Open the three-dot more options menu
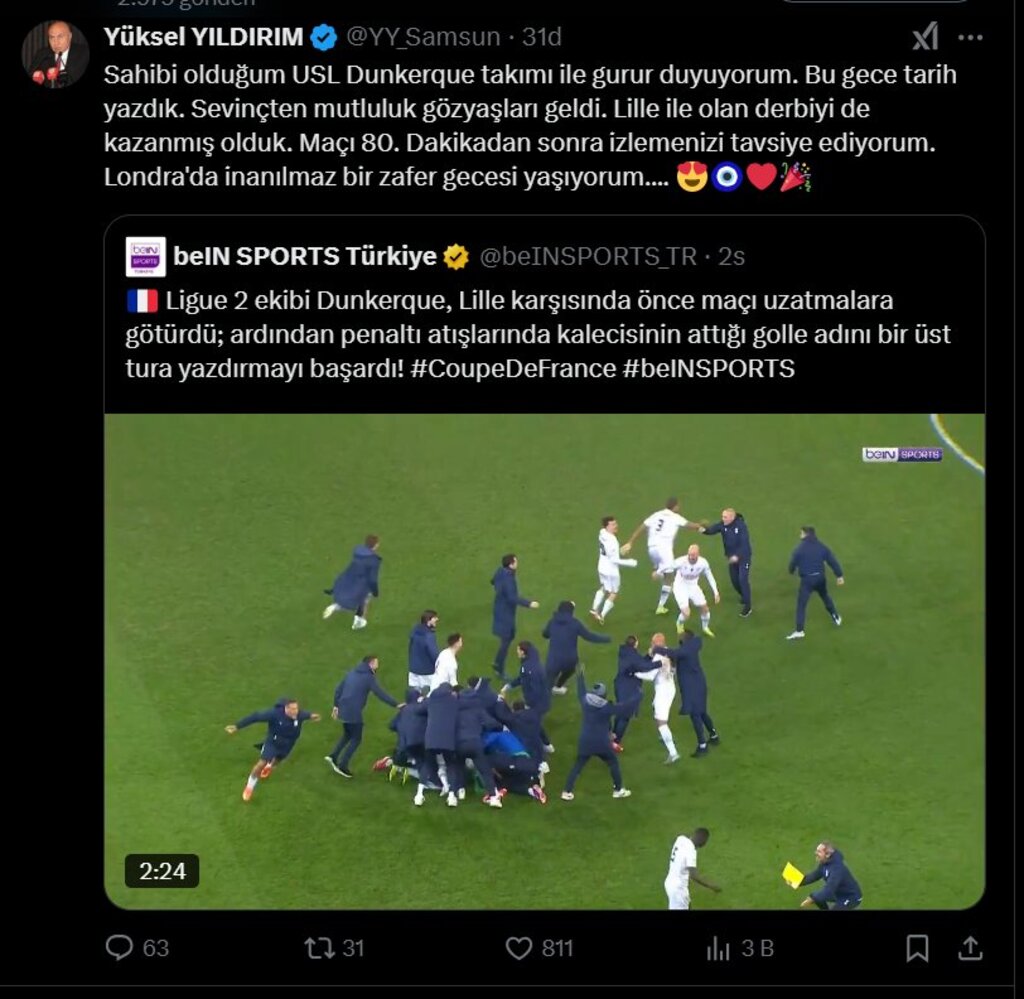 (970, 38)
